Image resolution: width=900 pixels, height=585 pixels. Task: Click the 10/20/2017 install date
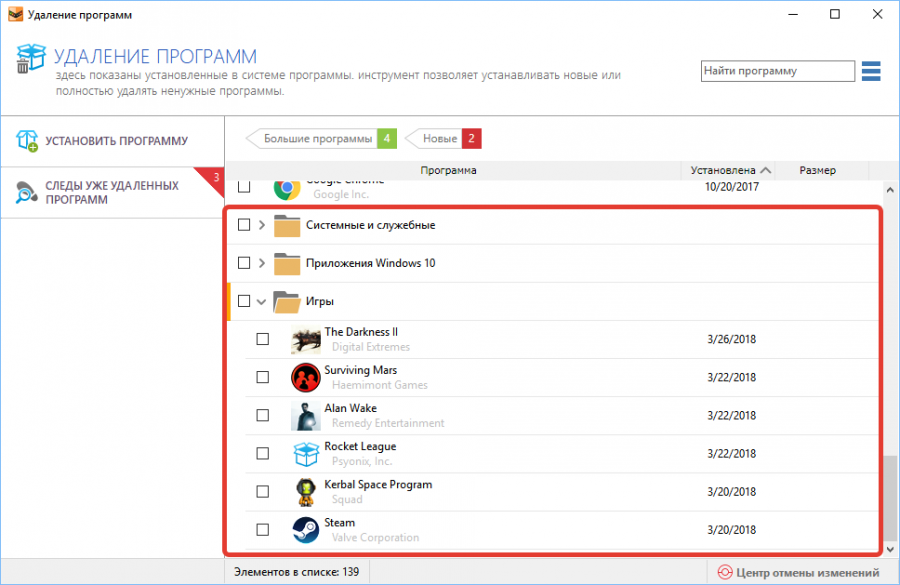point(731,187)
